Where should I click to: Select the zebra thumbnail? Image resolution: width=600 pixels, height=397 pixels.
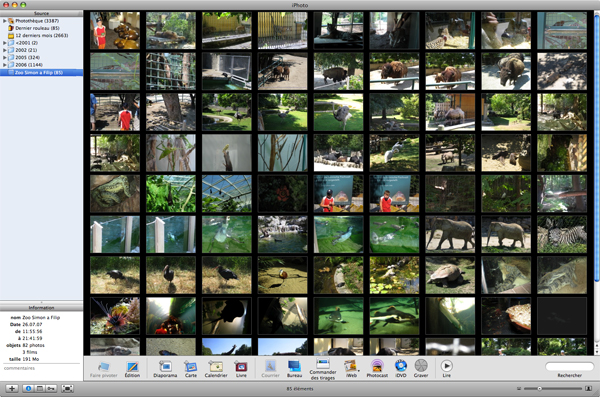click(x=562, y=234)
